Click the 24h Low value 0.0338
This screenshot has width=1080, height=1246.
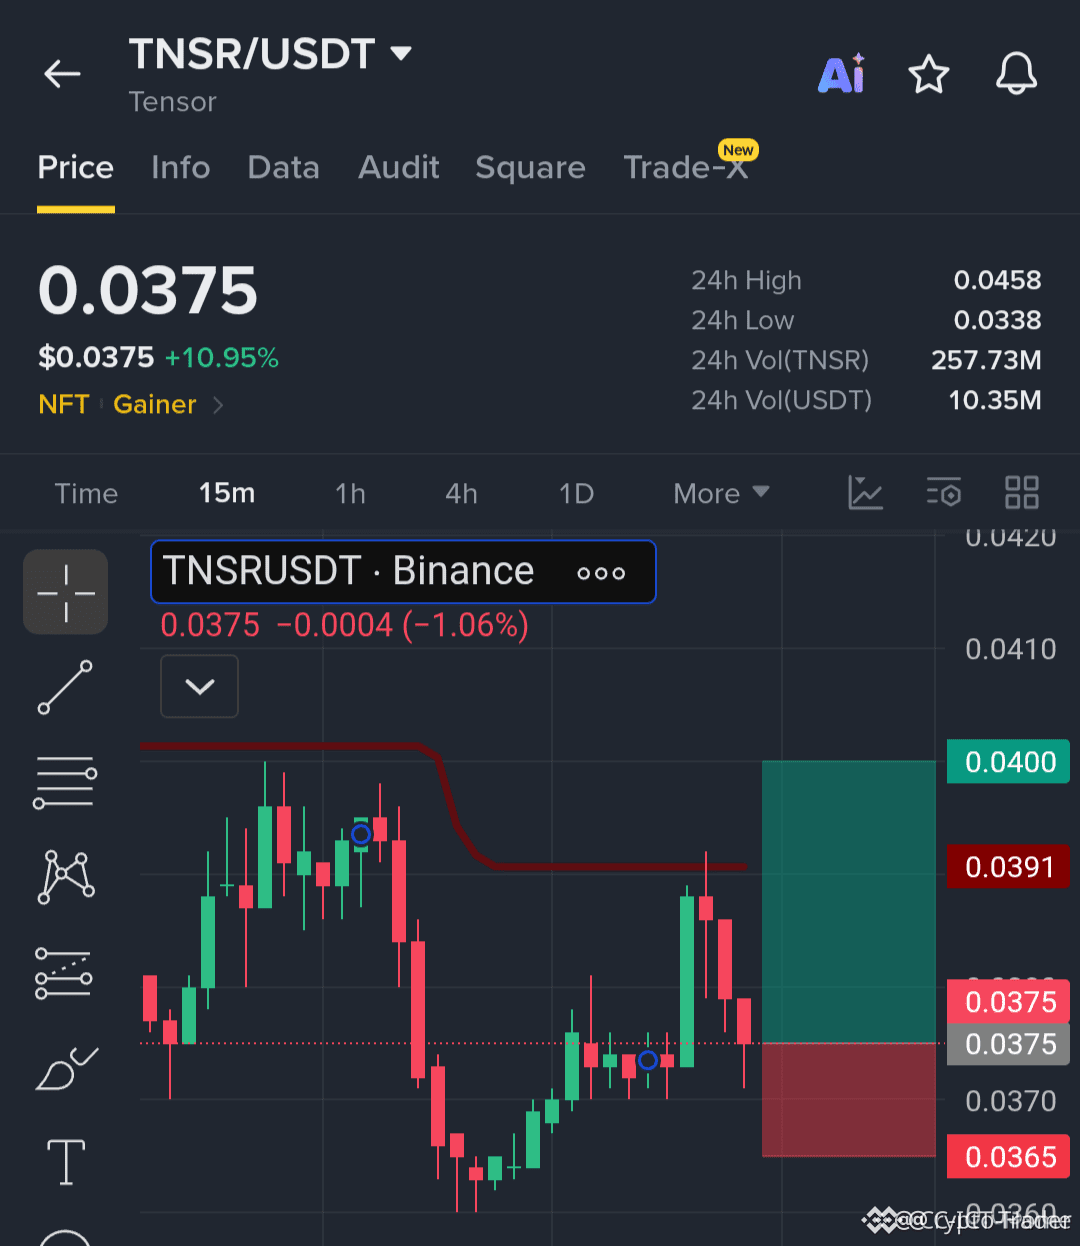997,320
